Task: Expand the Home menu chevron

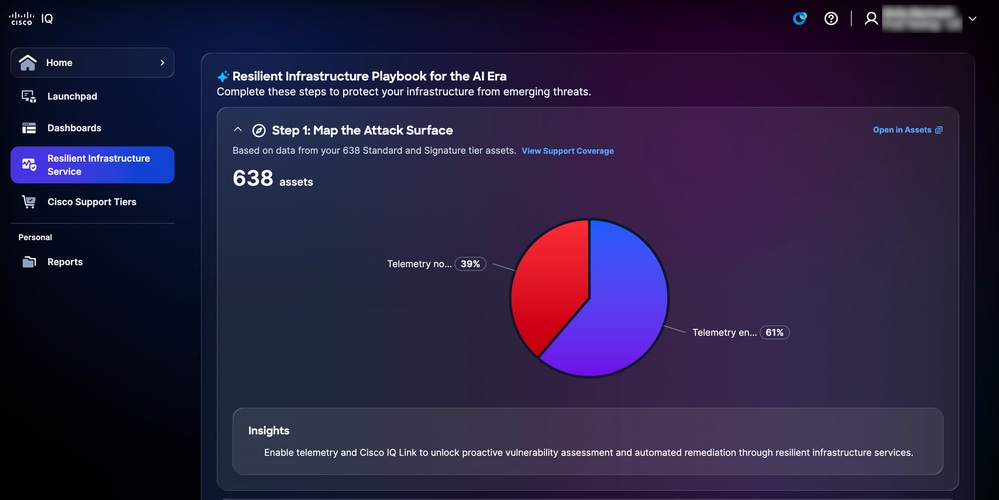Action: 162,62
